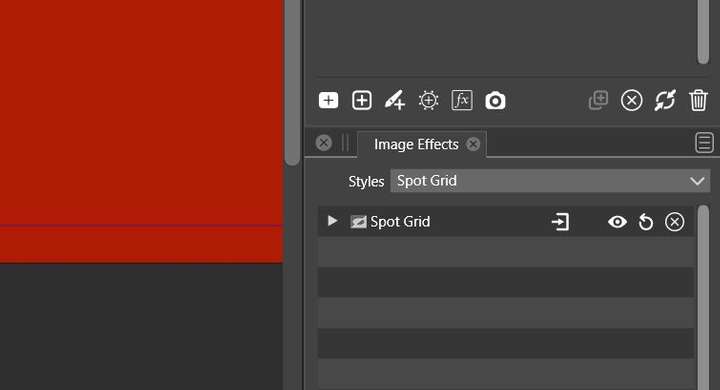Screen dimensions: 720x390
Task: Click the Spot Grid input arrow icon
Action: [x=560, y=222]
